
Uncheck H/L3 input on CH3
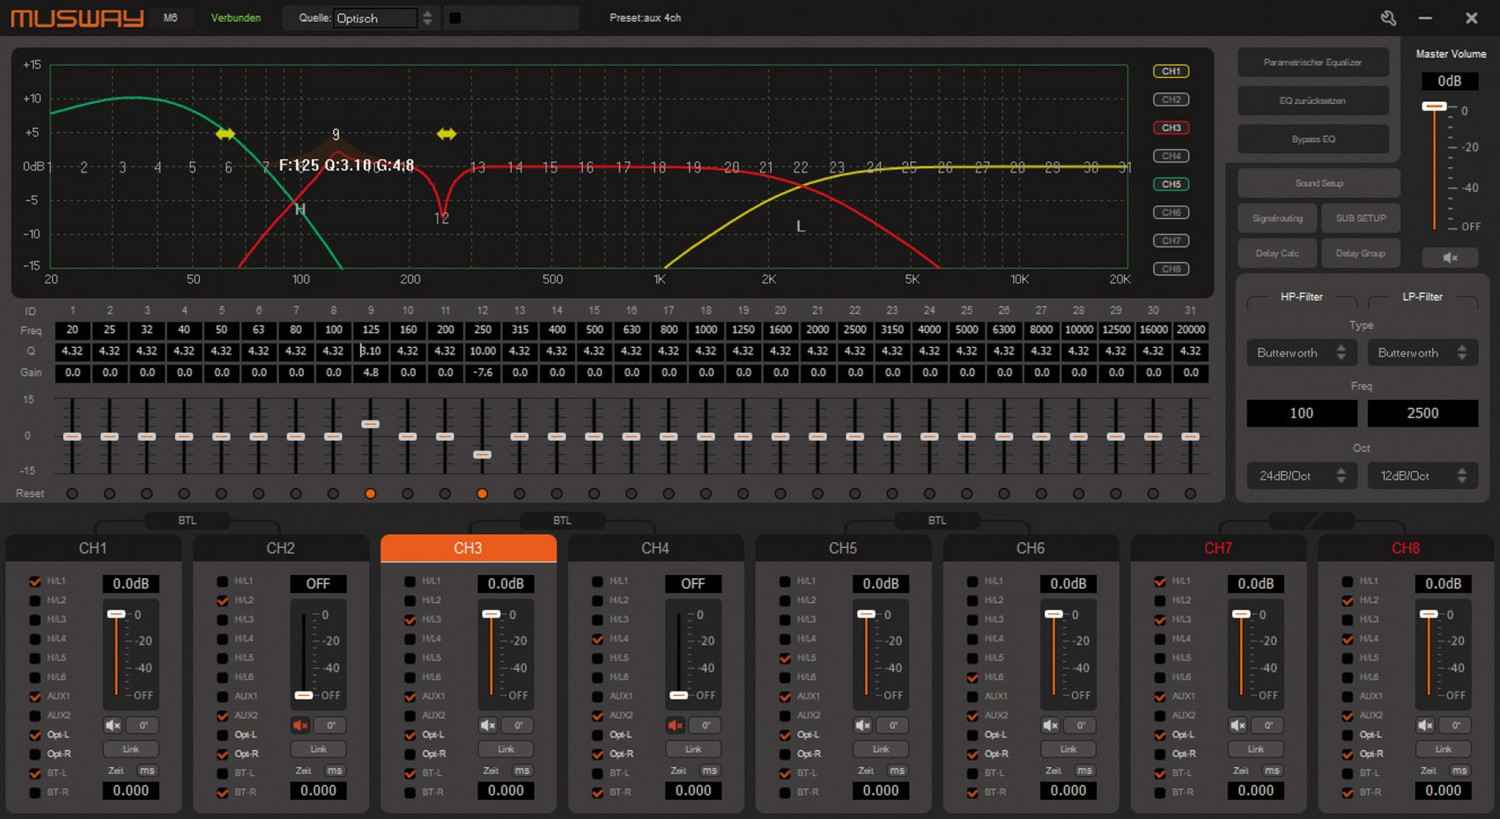point(410,620)
